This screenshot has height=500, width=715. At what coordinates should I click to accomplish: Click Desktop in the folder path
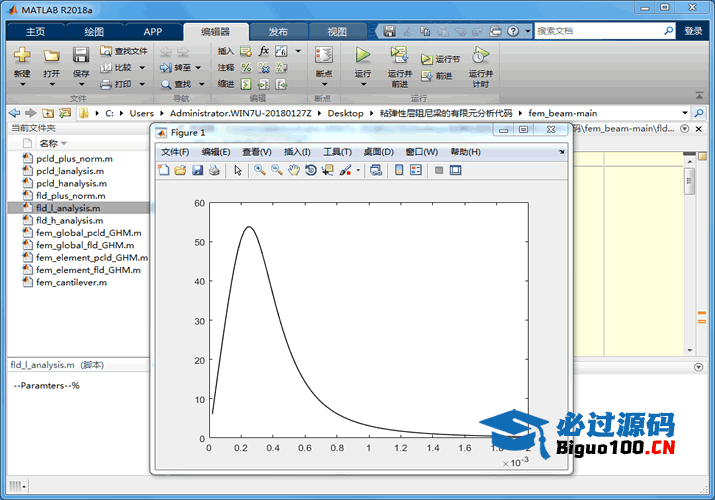(345, 113)
